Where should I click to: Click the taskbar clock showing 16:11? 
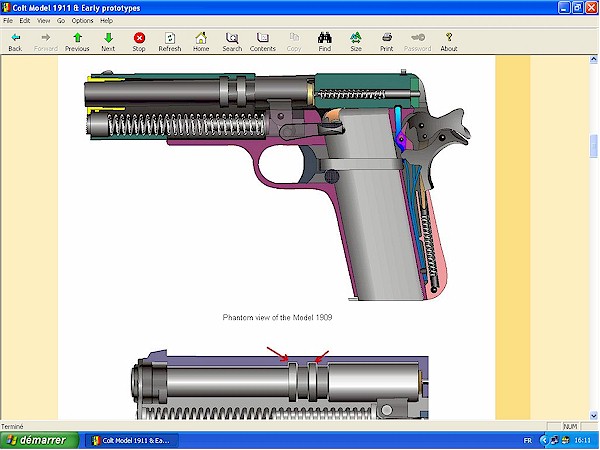582,441
